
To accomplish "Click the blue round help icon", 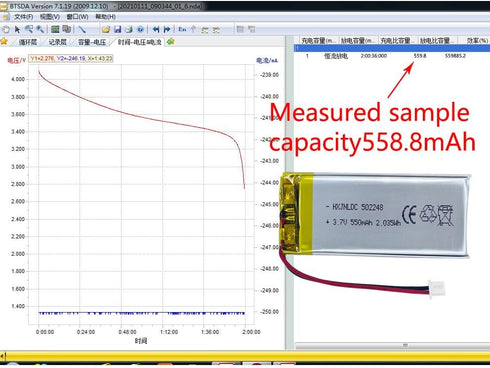I will click(x=140, y=29).
